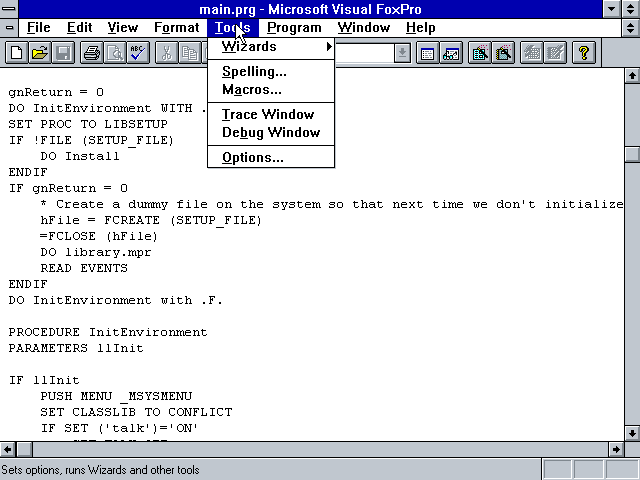This screenshot has height=480, width=640.
Task: Click the line 'hFile = FCREATE (SETUP_FILE)'
Action: pyautogui.click(x=151, y=220)
